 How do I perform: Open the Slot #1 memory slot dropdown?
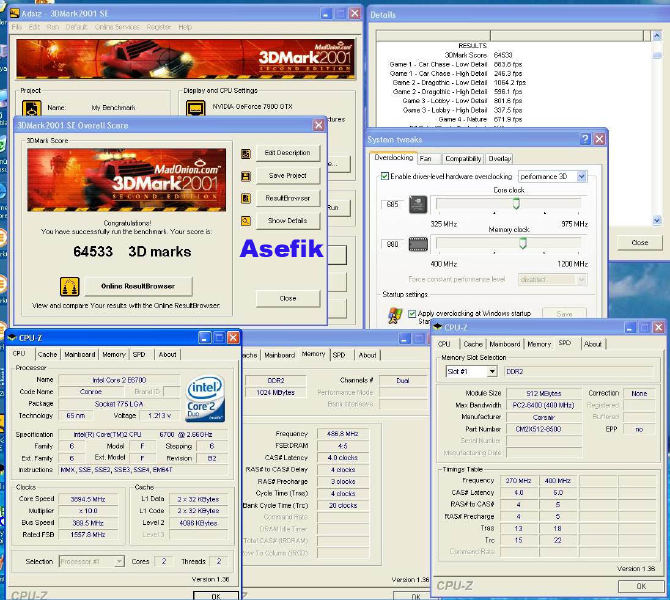click(492, 371)
